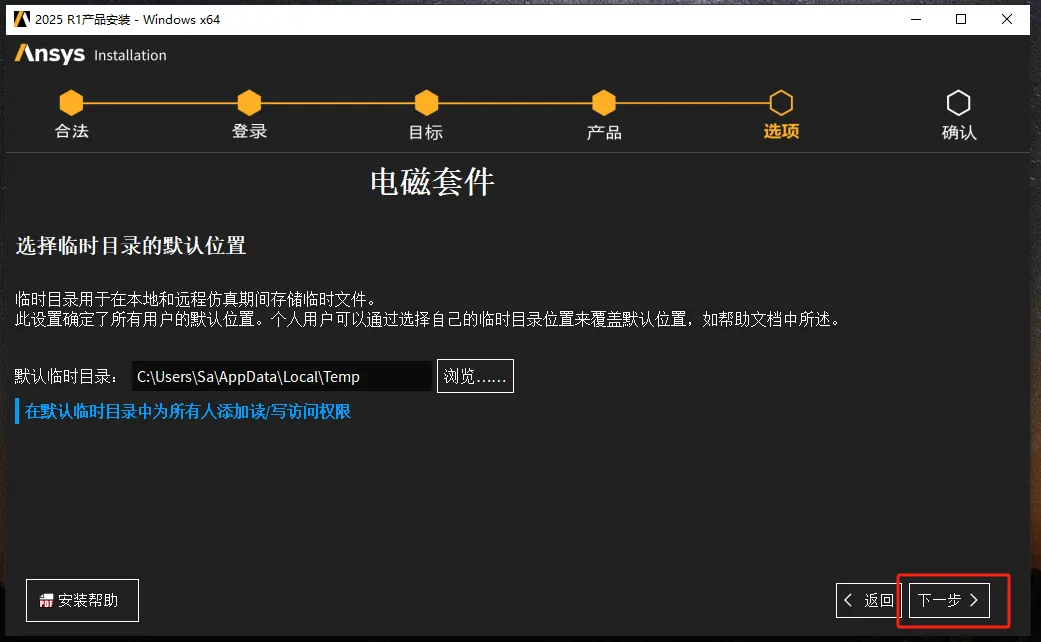This screenshot has width=1041, height=642.
Task: Click the 电磁套件 heading
Action: [x=432, y=182]
